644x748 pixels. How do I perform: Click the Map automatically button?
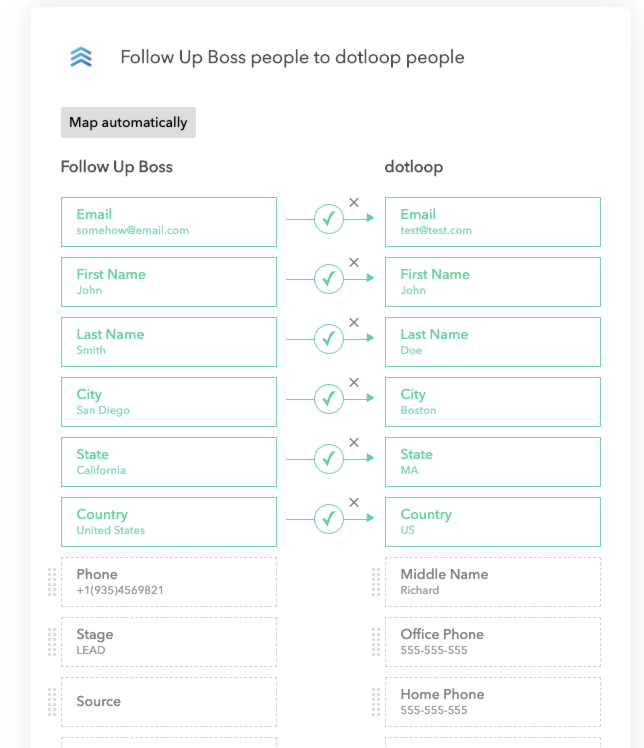pyautogui.click(x=128, y=122)
